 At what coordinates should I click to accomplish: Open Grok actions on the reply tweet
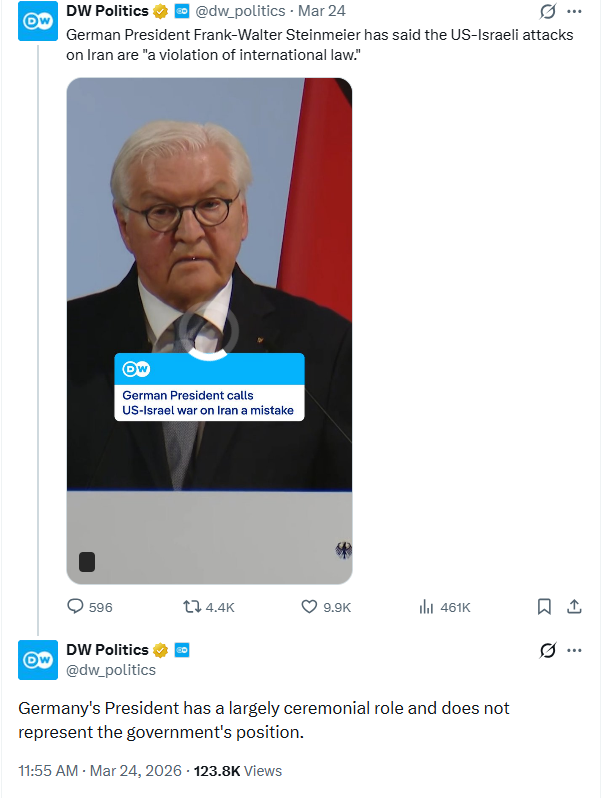(547, 650)
